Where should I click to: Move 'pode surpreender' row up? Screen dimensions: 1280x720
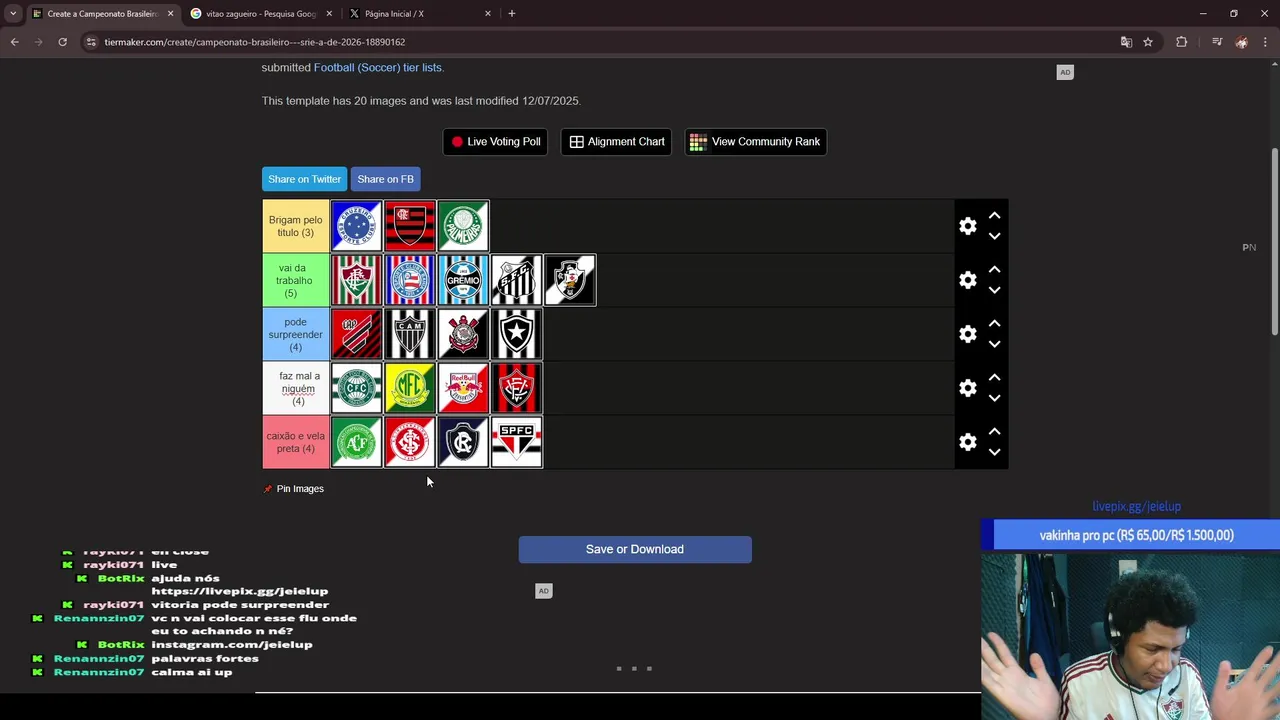pyautogui.click(x=994, y=323)
